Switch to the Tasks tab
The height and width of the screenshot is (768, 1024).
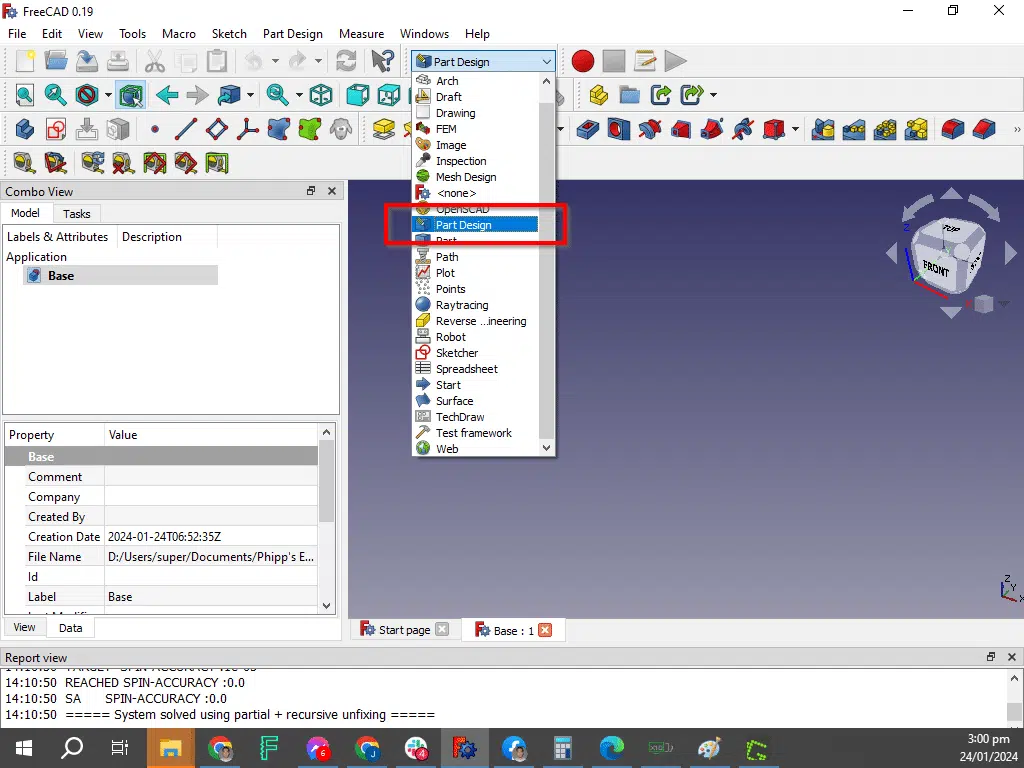pos(76,214)
